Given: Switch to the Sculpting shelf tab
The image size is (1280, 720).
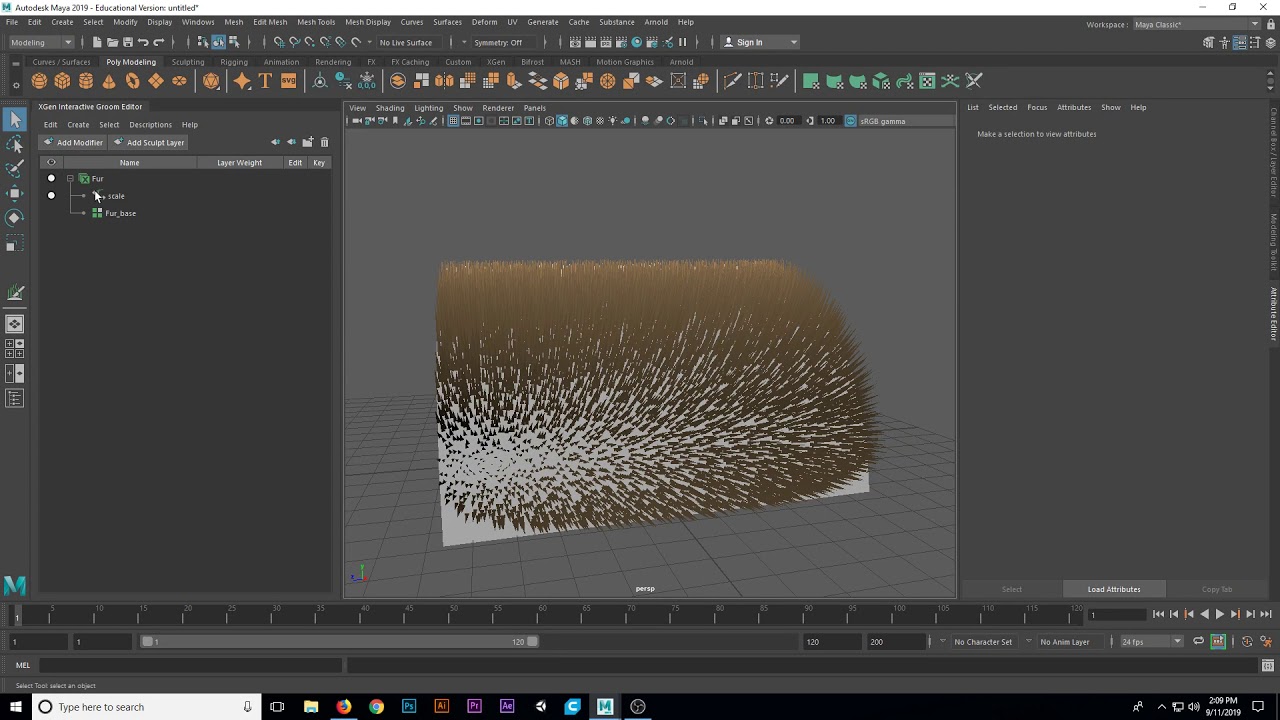Looking at the screenshot, I should coord(187,62).
